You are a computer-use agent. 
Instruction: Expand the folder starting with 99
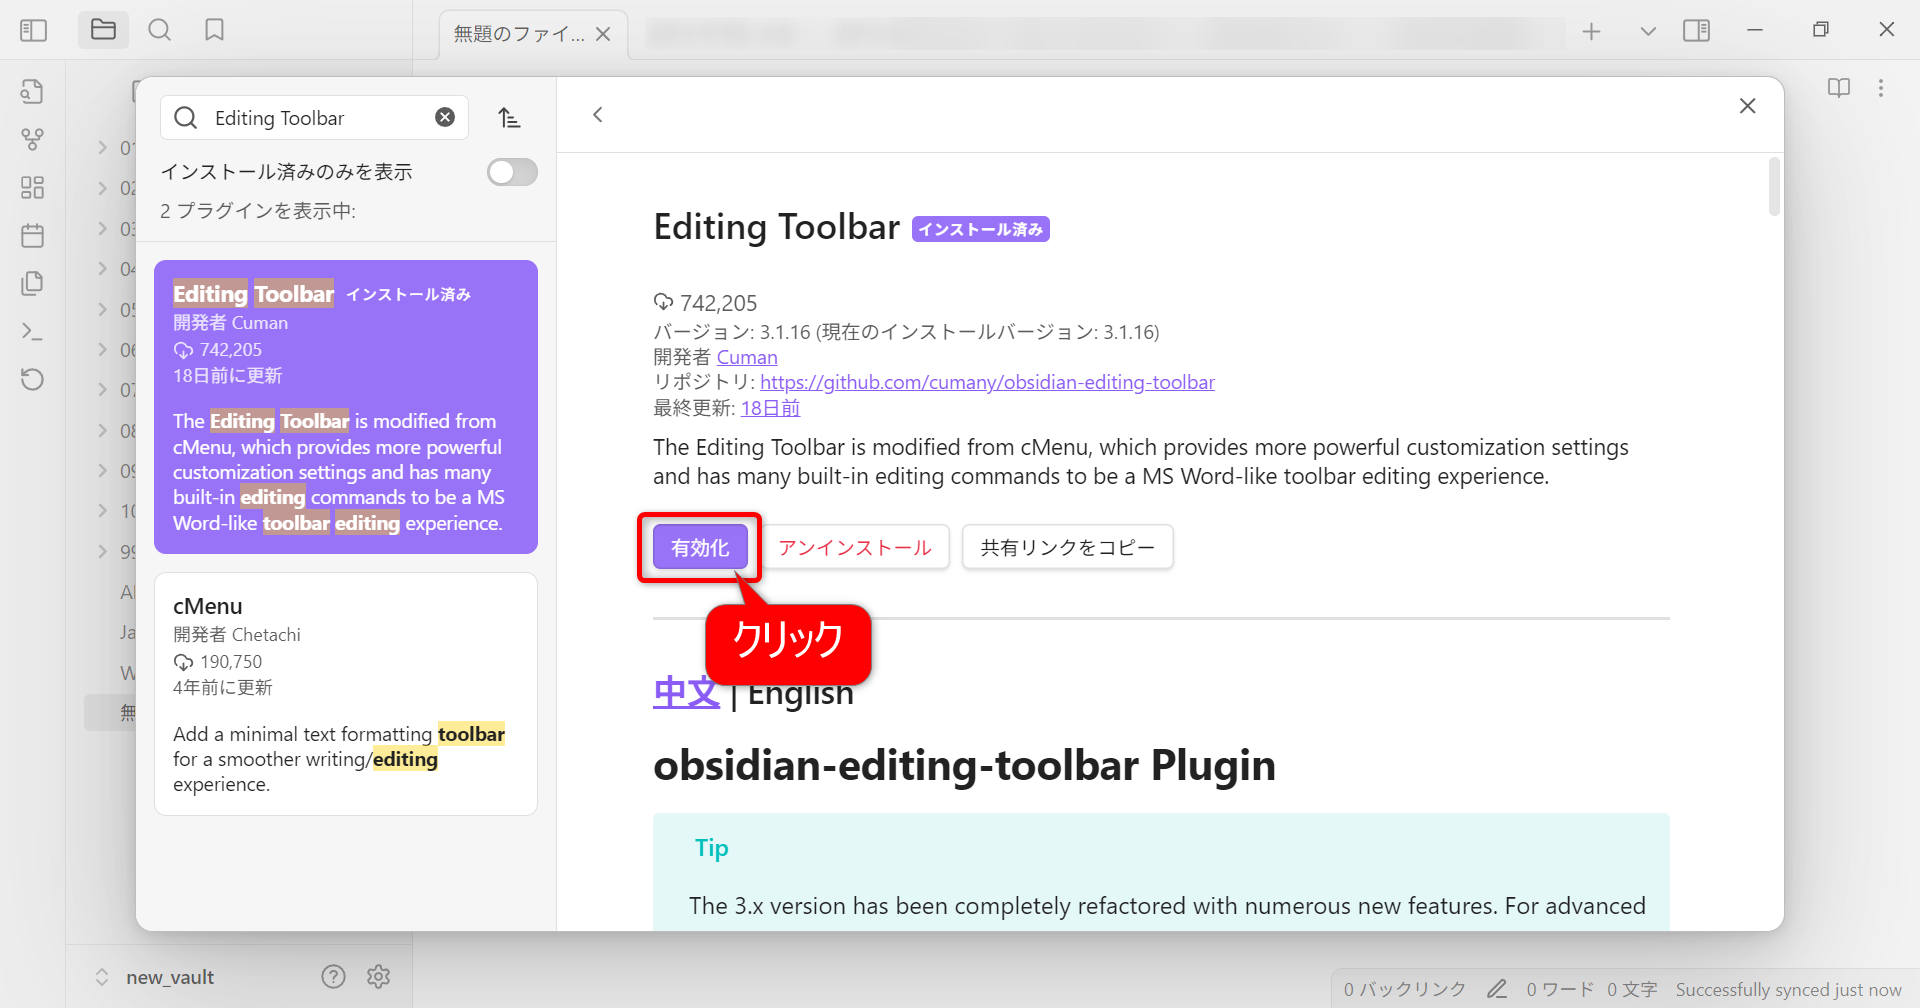102,551
